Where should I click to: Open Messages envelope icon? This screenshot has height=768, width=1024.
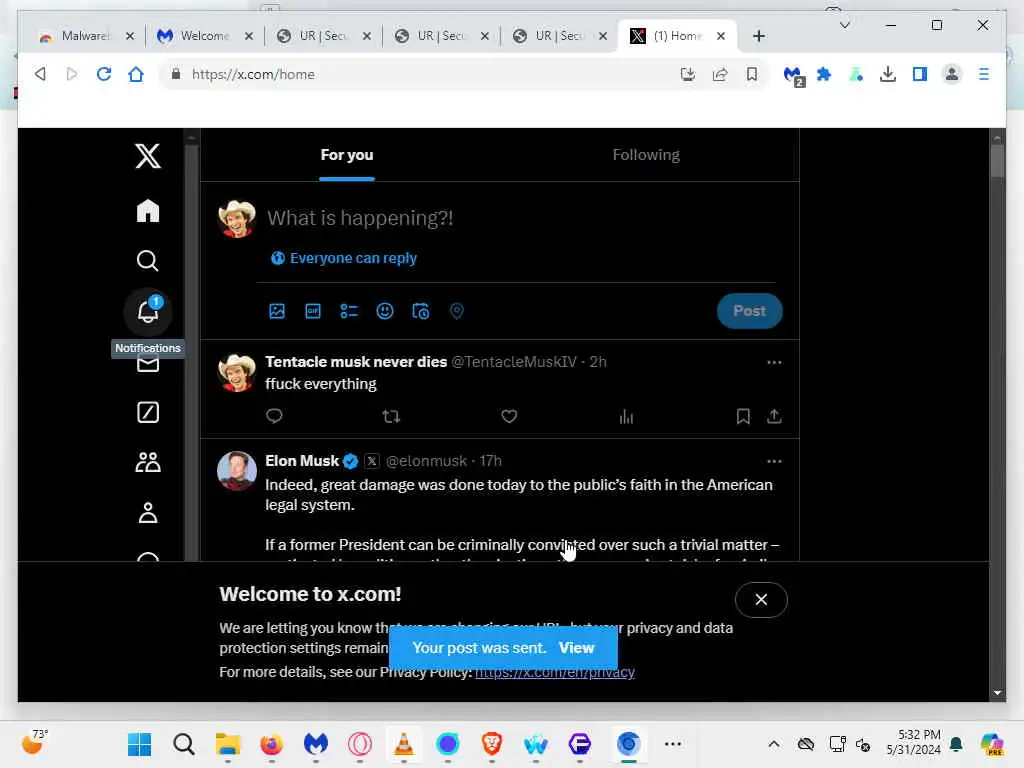coord(148,364)
